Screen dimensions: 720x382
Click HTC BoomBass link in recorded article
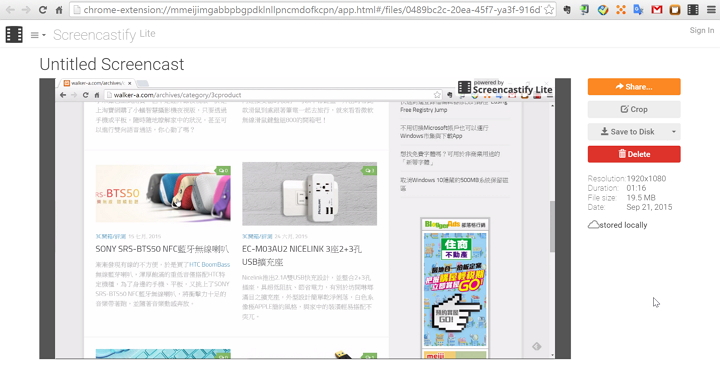coord(210,264)
